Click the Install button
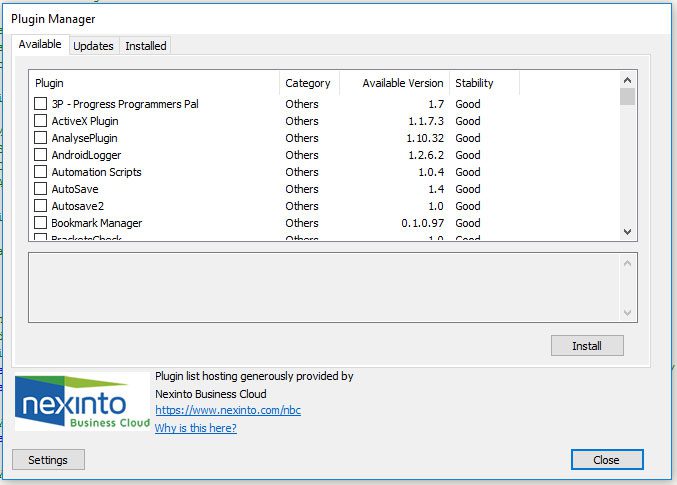This screenshot has width=677, height=485. coord(587,346)
